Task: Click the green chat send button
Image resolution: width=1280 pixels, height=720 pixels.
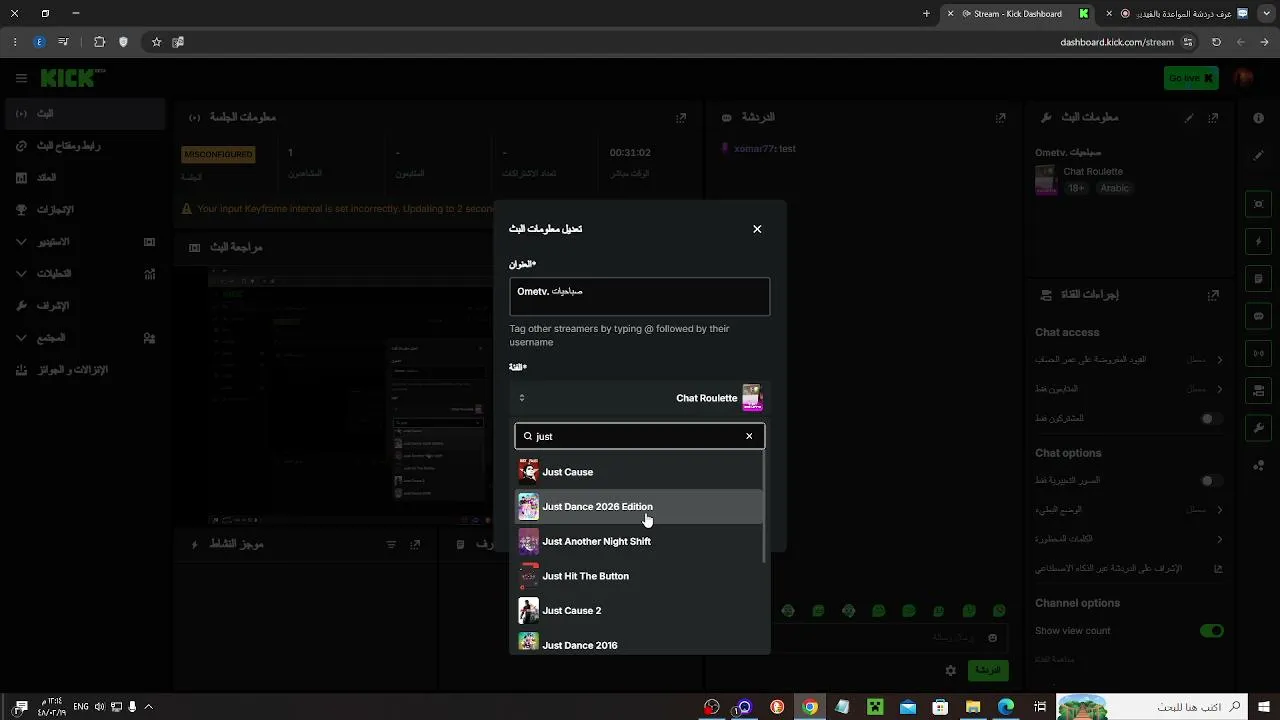Action: 988,670
